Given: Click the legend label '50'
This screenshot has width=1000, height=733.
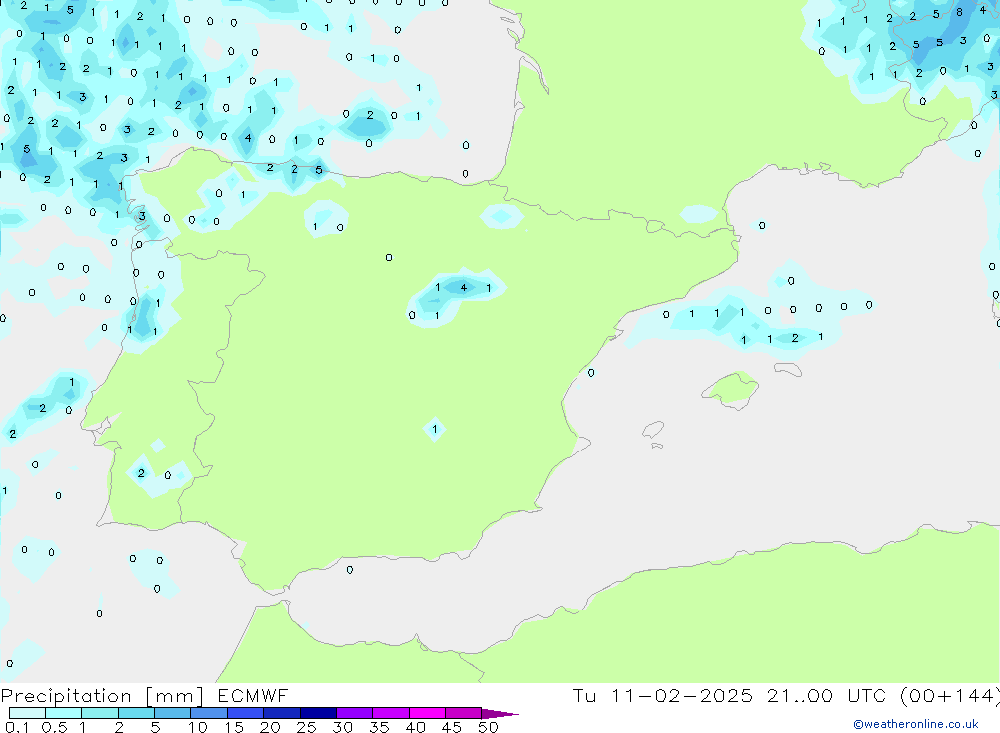Looking at the screenshot, I should click(488, 727).
